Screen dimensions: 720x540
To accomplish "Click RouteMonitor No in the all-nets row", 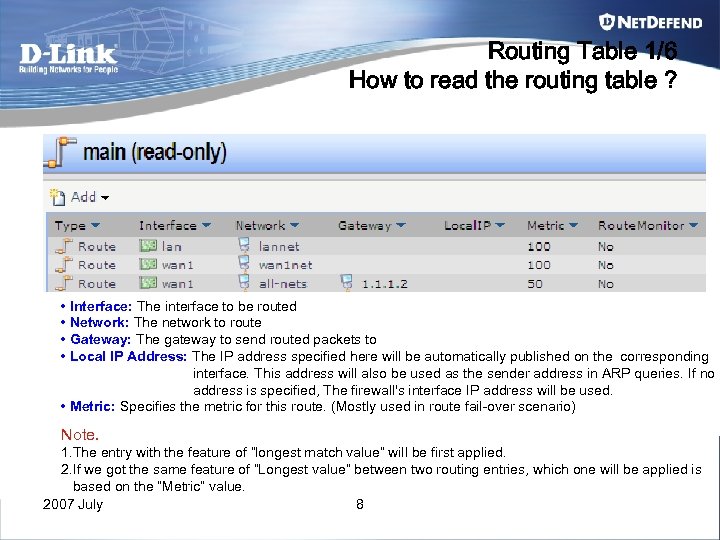I will tap(606, 284).
